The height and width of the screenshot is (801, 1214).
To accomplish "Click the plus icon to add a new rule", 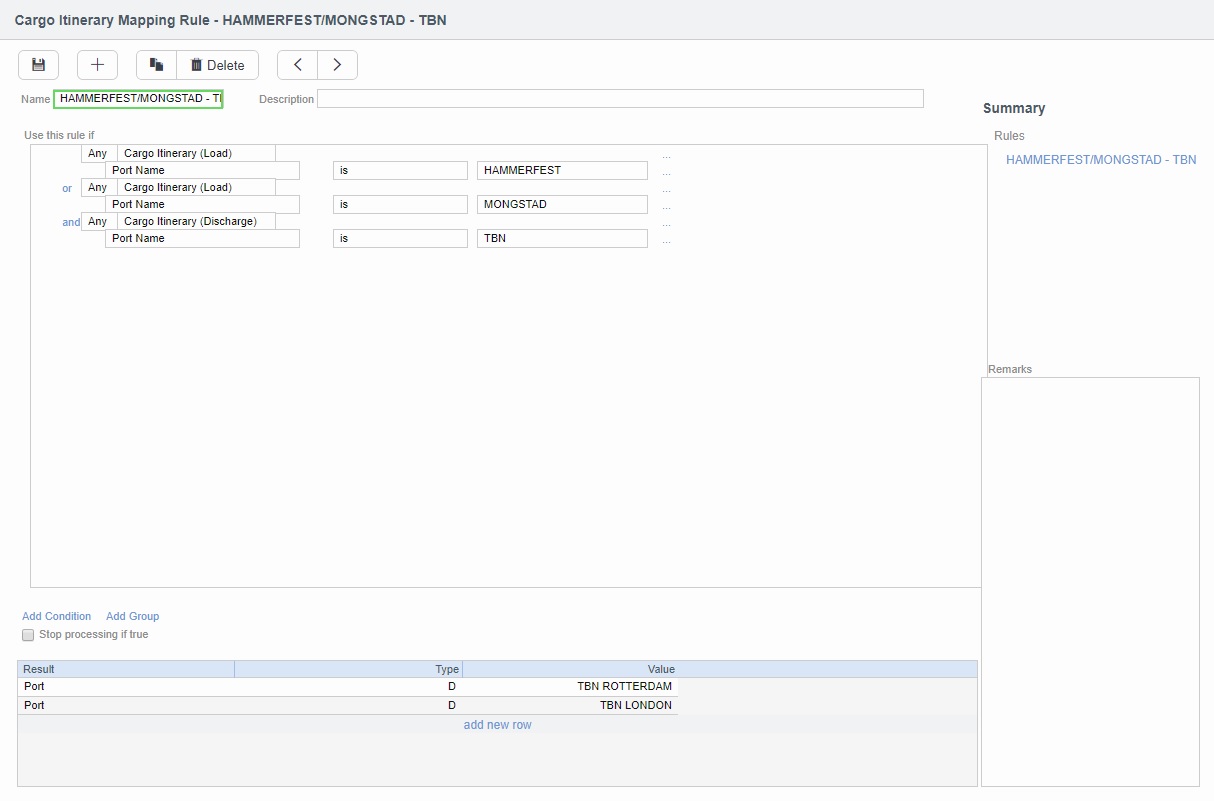I will [97, 64].
